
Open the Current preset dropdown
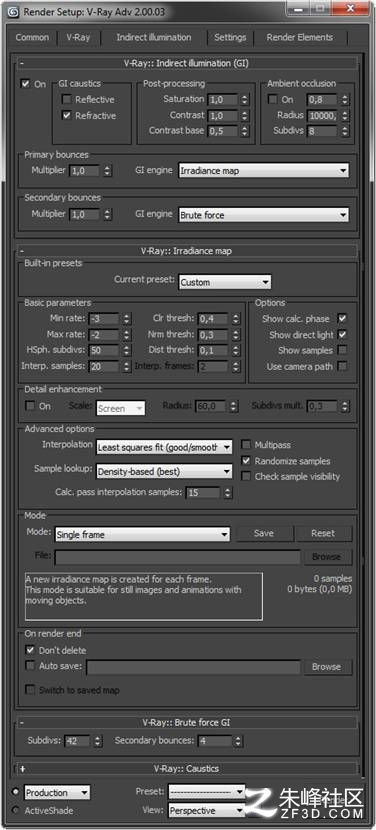coord(225,282)
